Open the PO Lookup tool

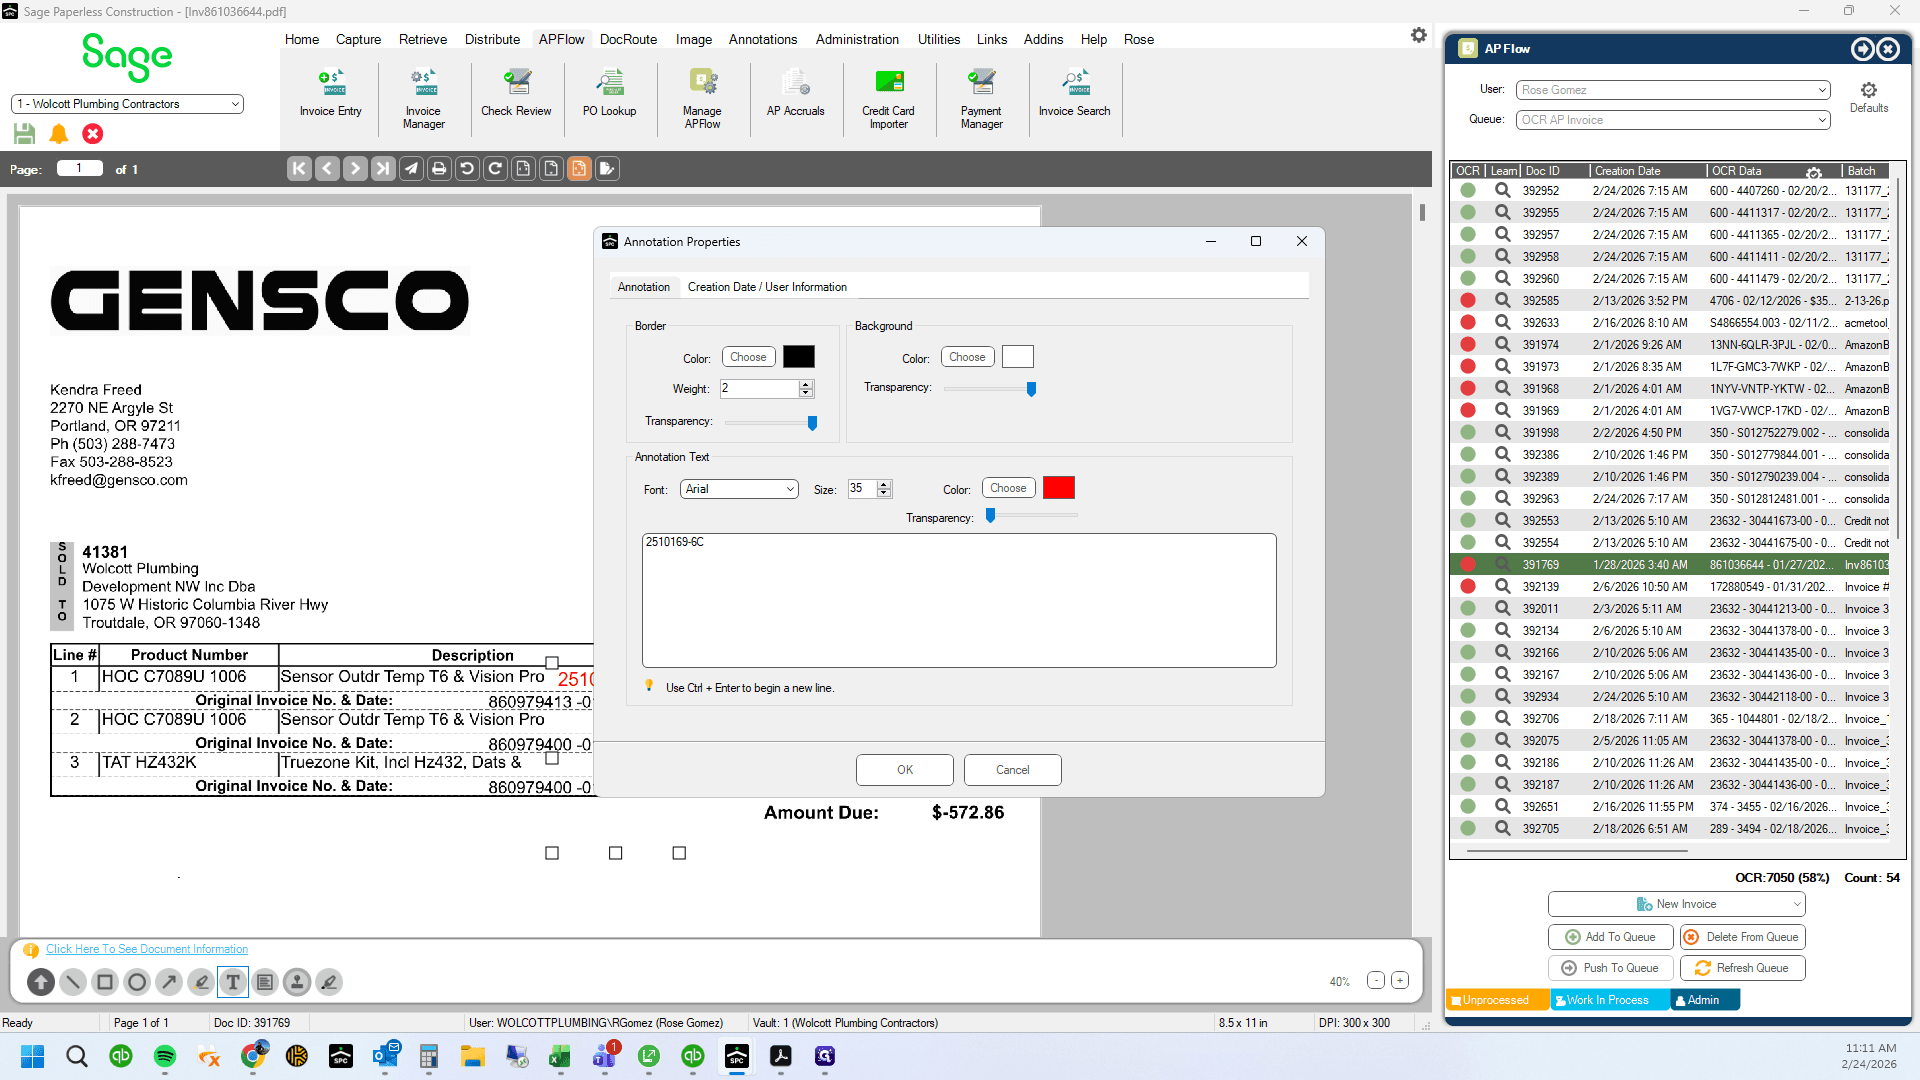609,94
